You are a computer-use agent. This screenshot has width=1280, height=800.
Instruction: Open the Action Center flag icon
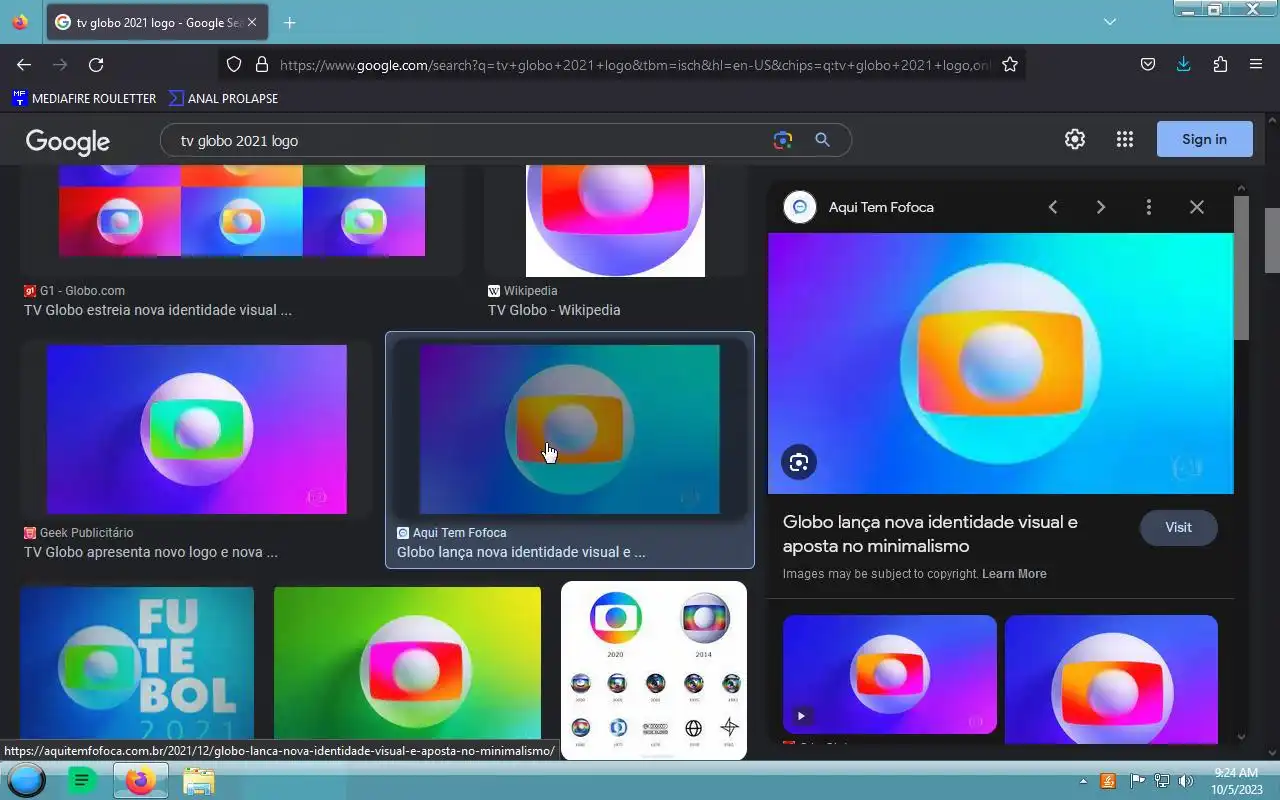(1137, 781)
